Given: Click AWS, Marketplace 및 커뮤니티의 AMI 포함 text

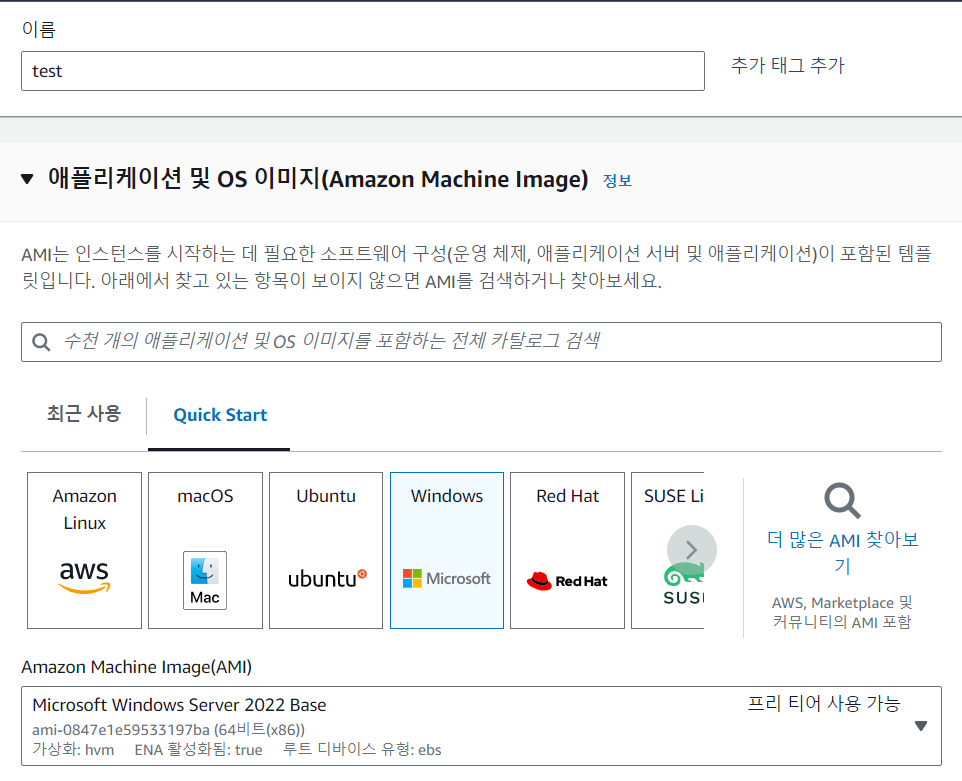Looking at the screenshot, I should [x=842, y=612].
